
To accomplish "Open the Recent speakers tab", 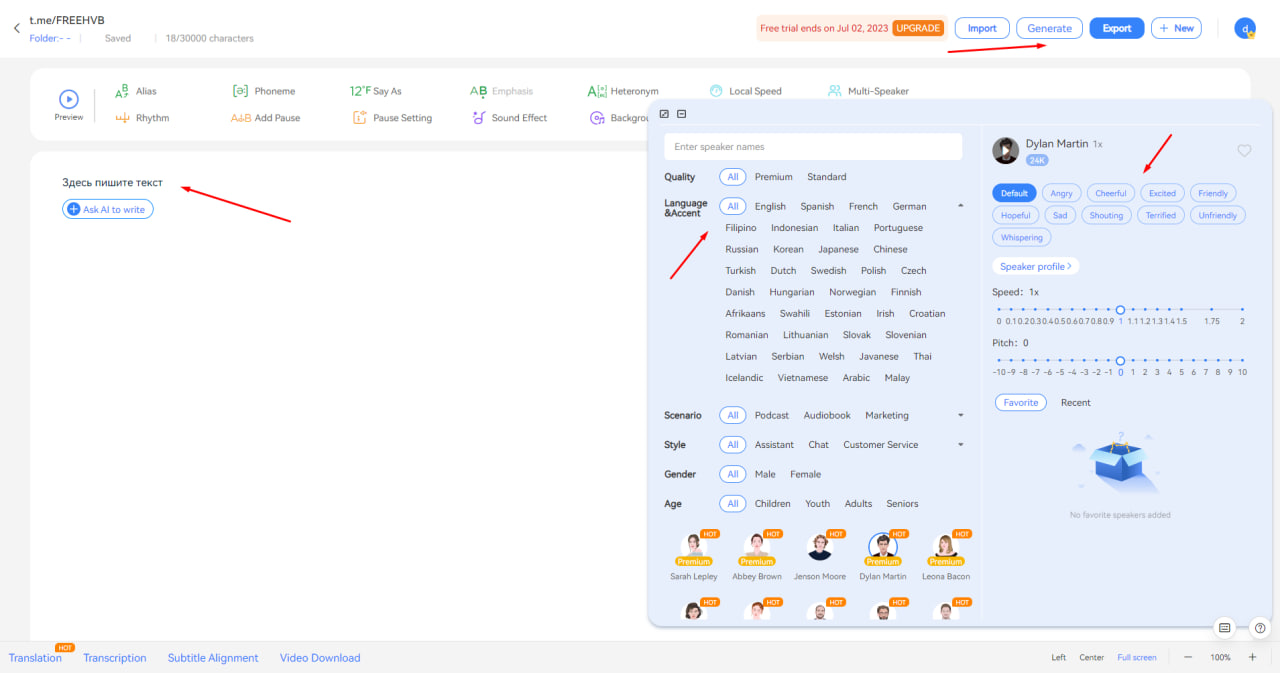I will [x=1076, y=402].
